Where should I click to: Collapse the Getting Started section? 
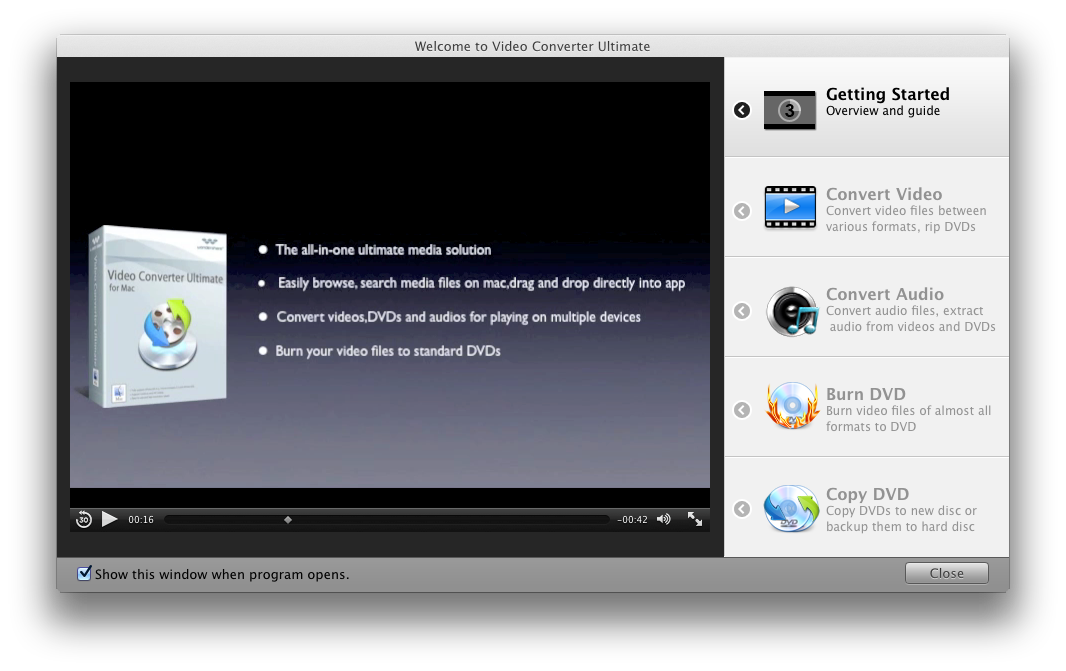pos(741,110)
